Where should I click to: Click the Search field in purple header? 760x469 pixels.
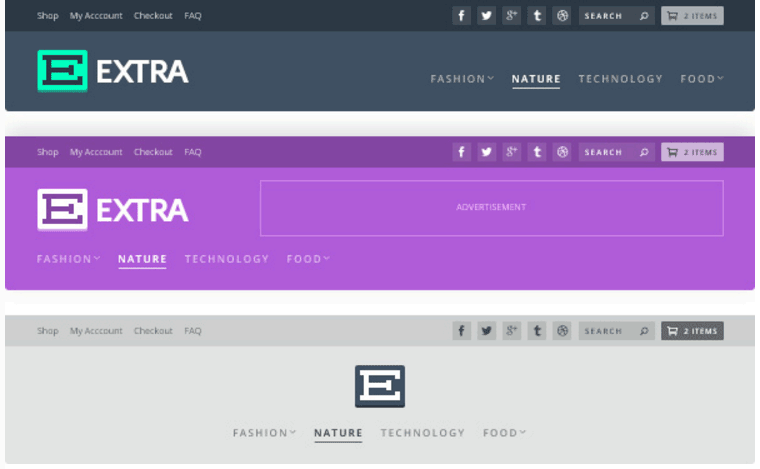(617, 152)
